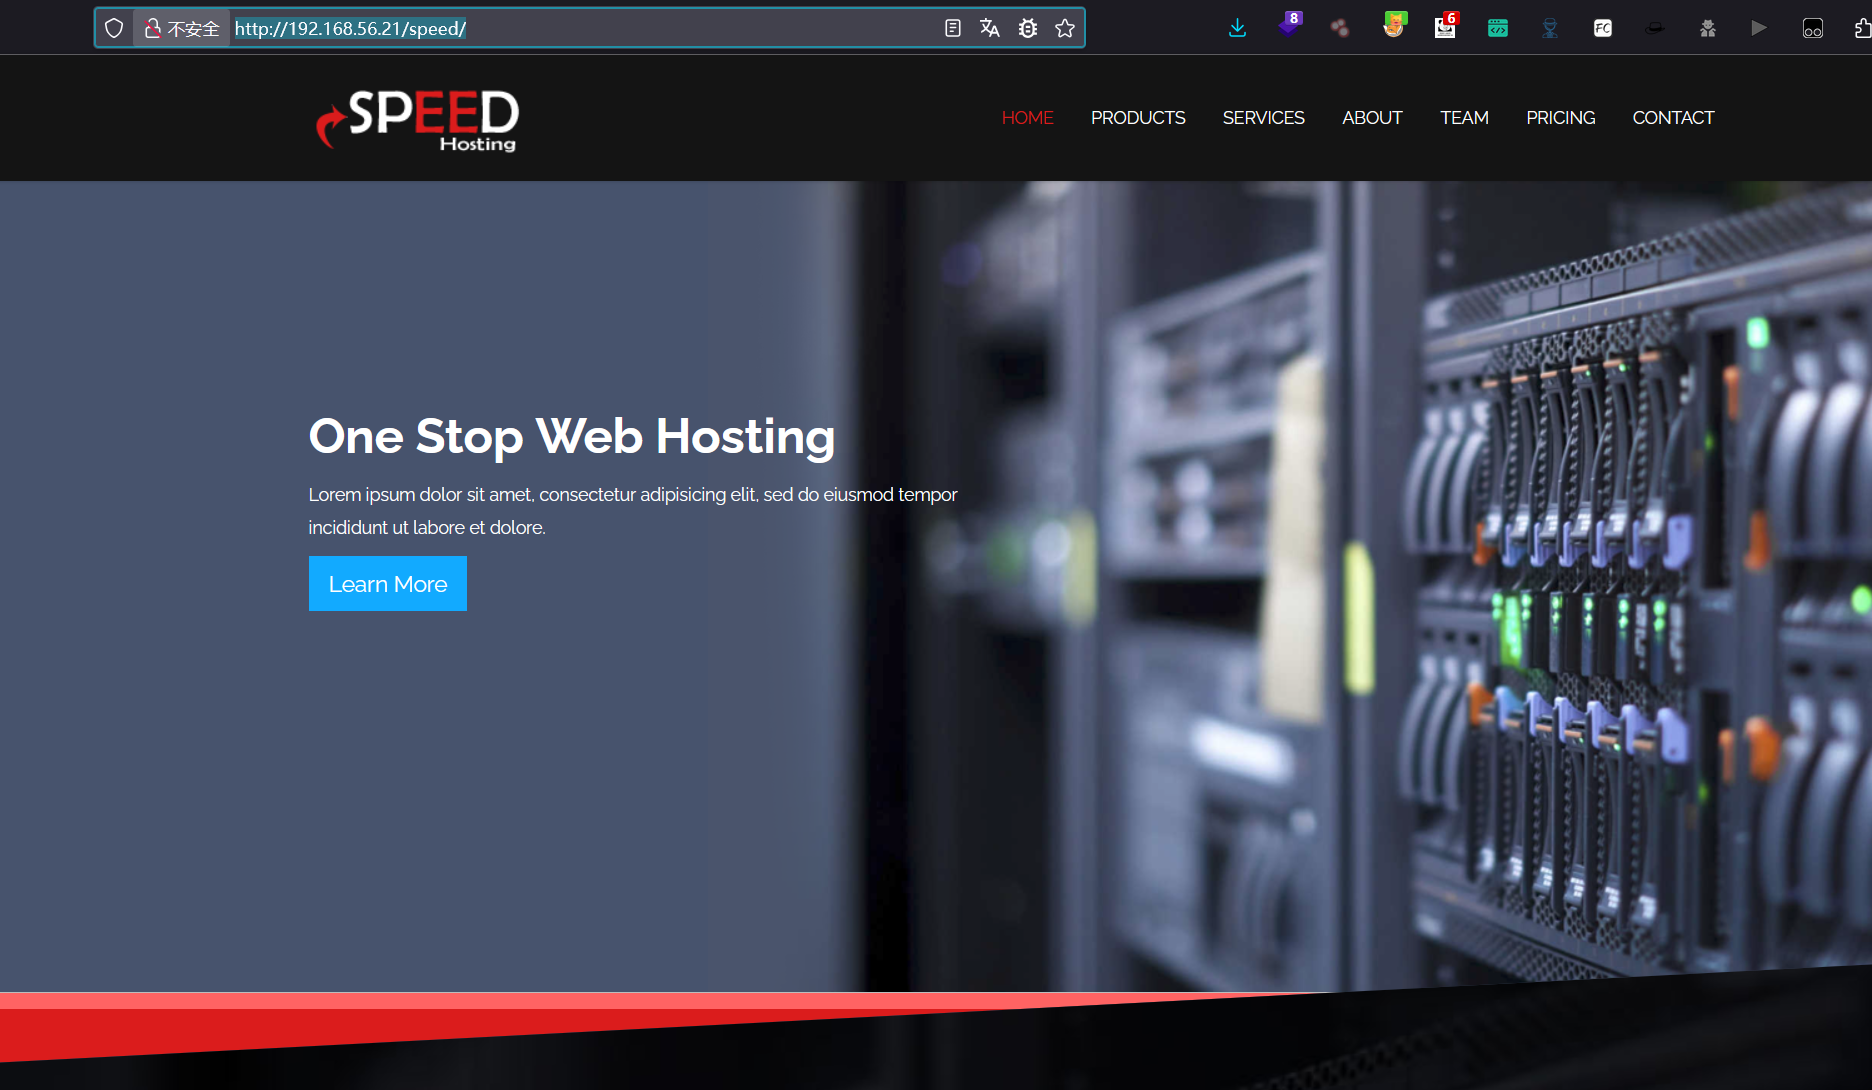Click the tracking protection shield icon
The height and width of the screenshot is (1090, 1872).
click(x=114, y=28)
